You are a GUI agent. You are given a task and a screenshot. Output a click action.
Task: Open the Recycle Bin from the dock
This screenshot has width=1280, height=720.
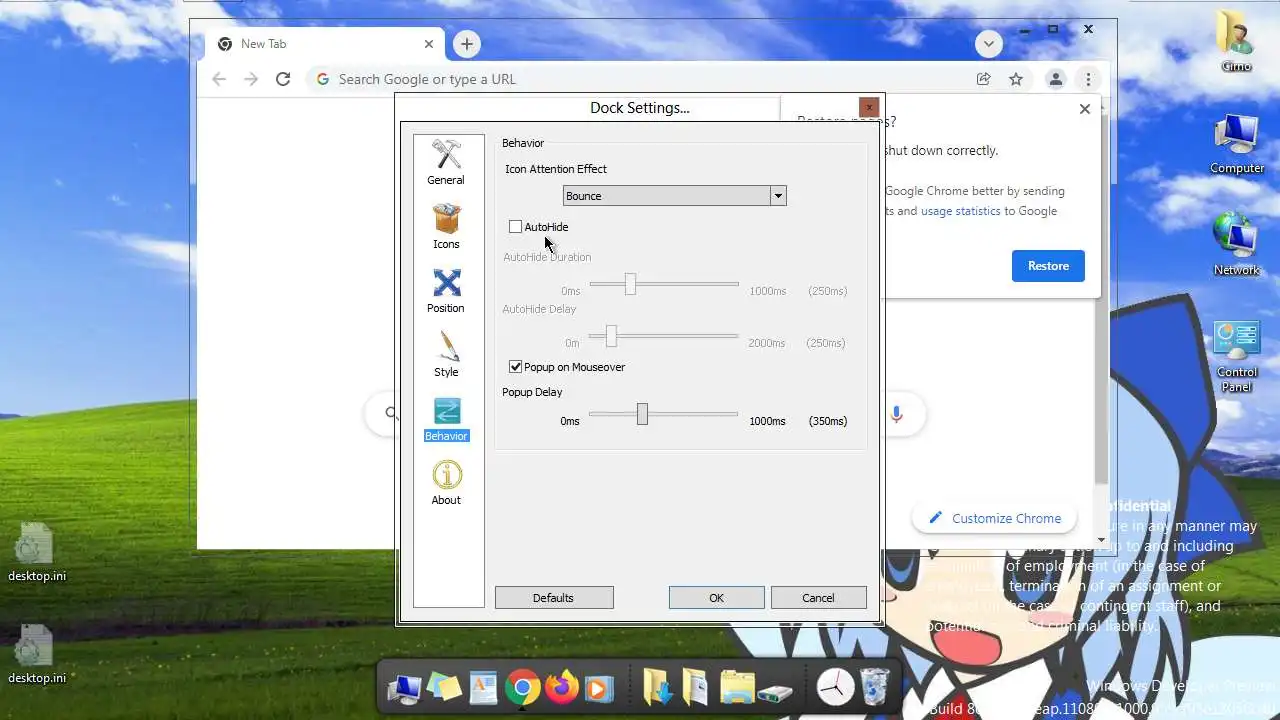[x=874, y=687]
